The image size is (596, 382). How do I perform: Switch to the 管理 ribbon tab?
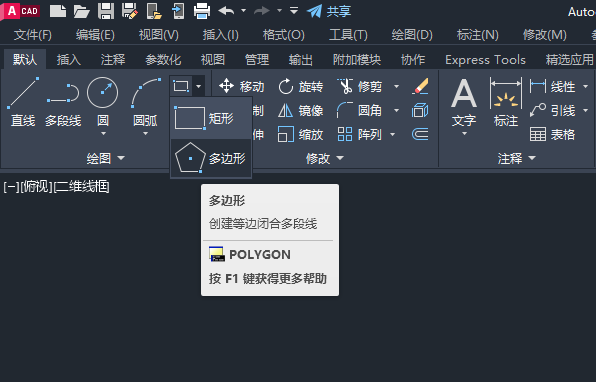click(x=257, y=59)
